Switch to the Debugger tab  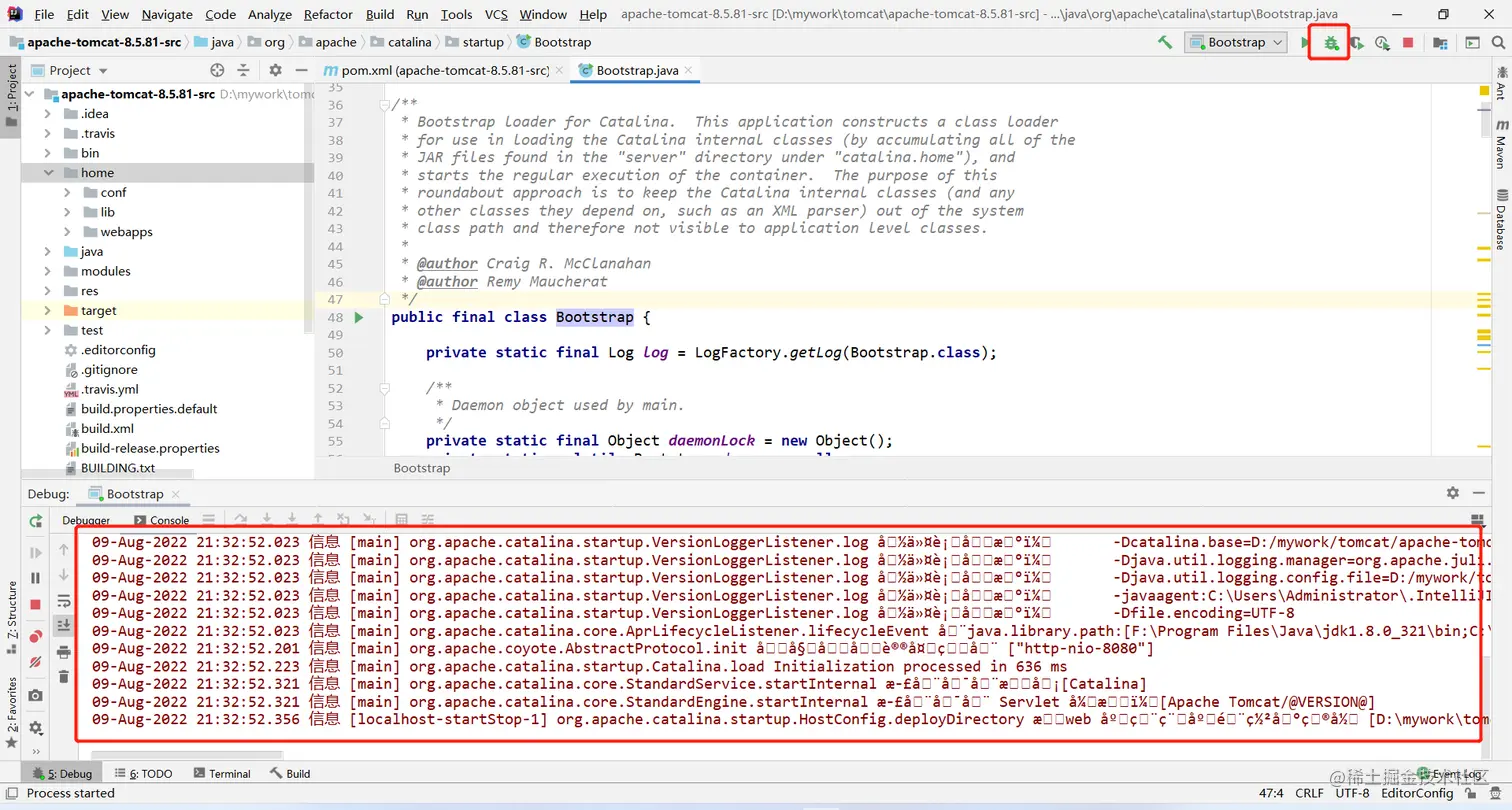[86, 520]
